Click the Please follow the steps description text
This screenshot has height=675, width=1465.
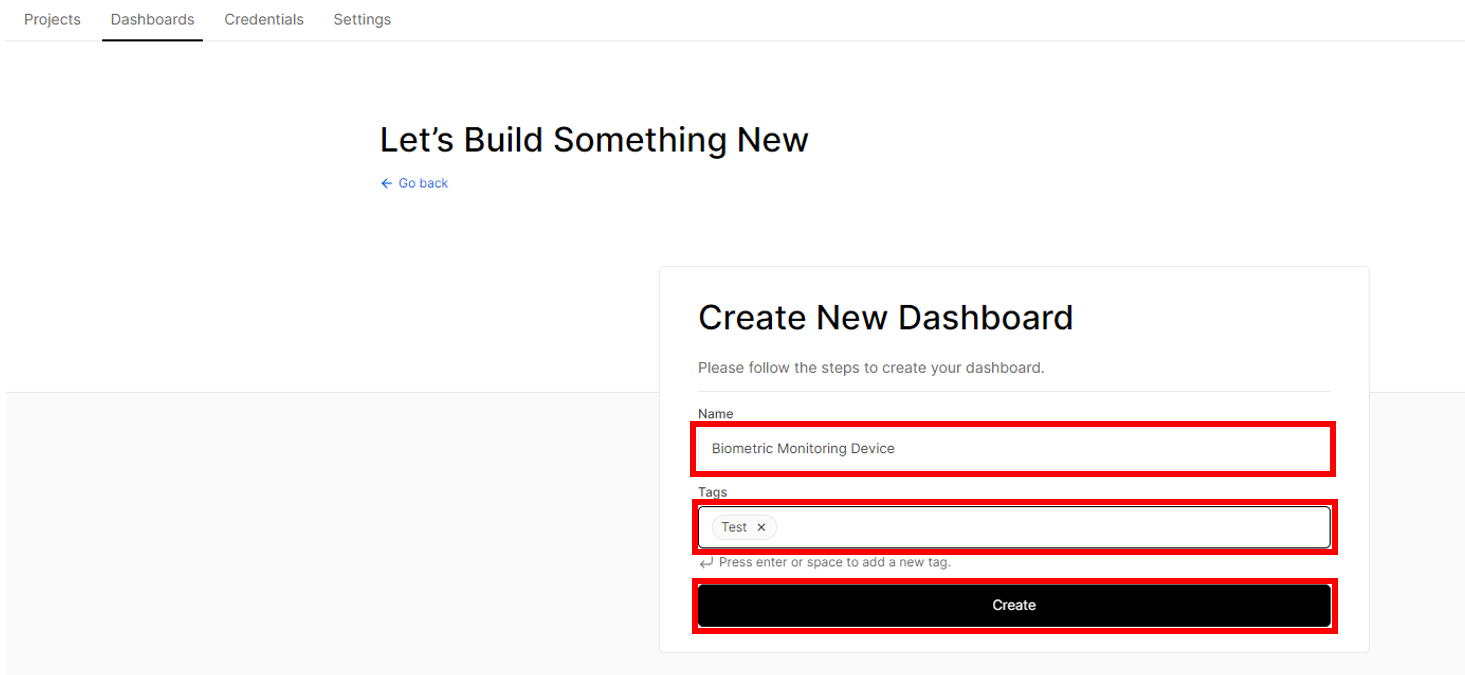coord(871,367)
